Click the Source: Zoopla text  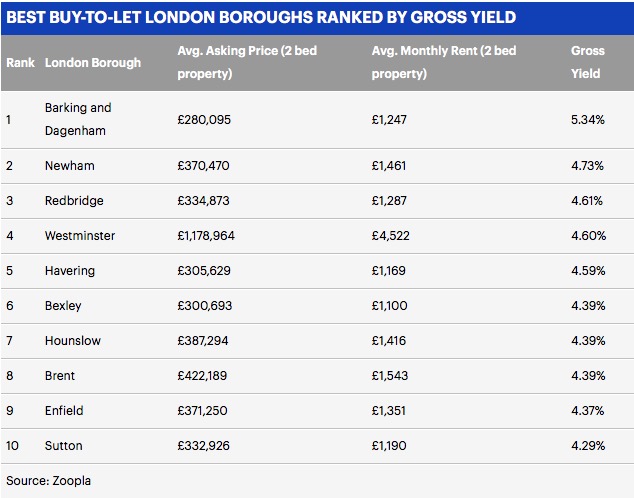(x=49, y=481)
